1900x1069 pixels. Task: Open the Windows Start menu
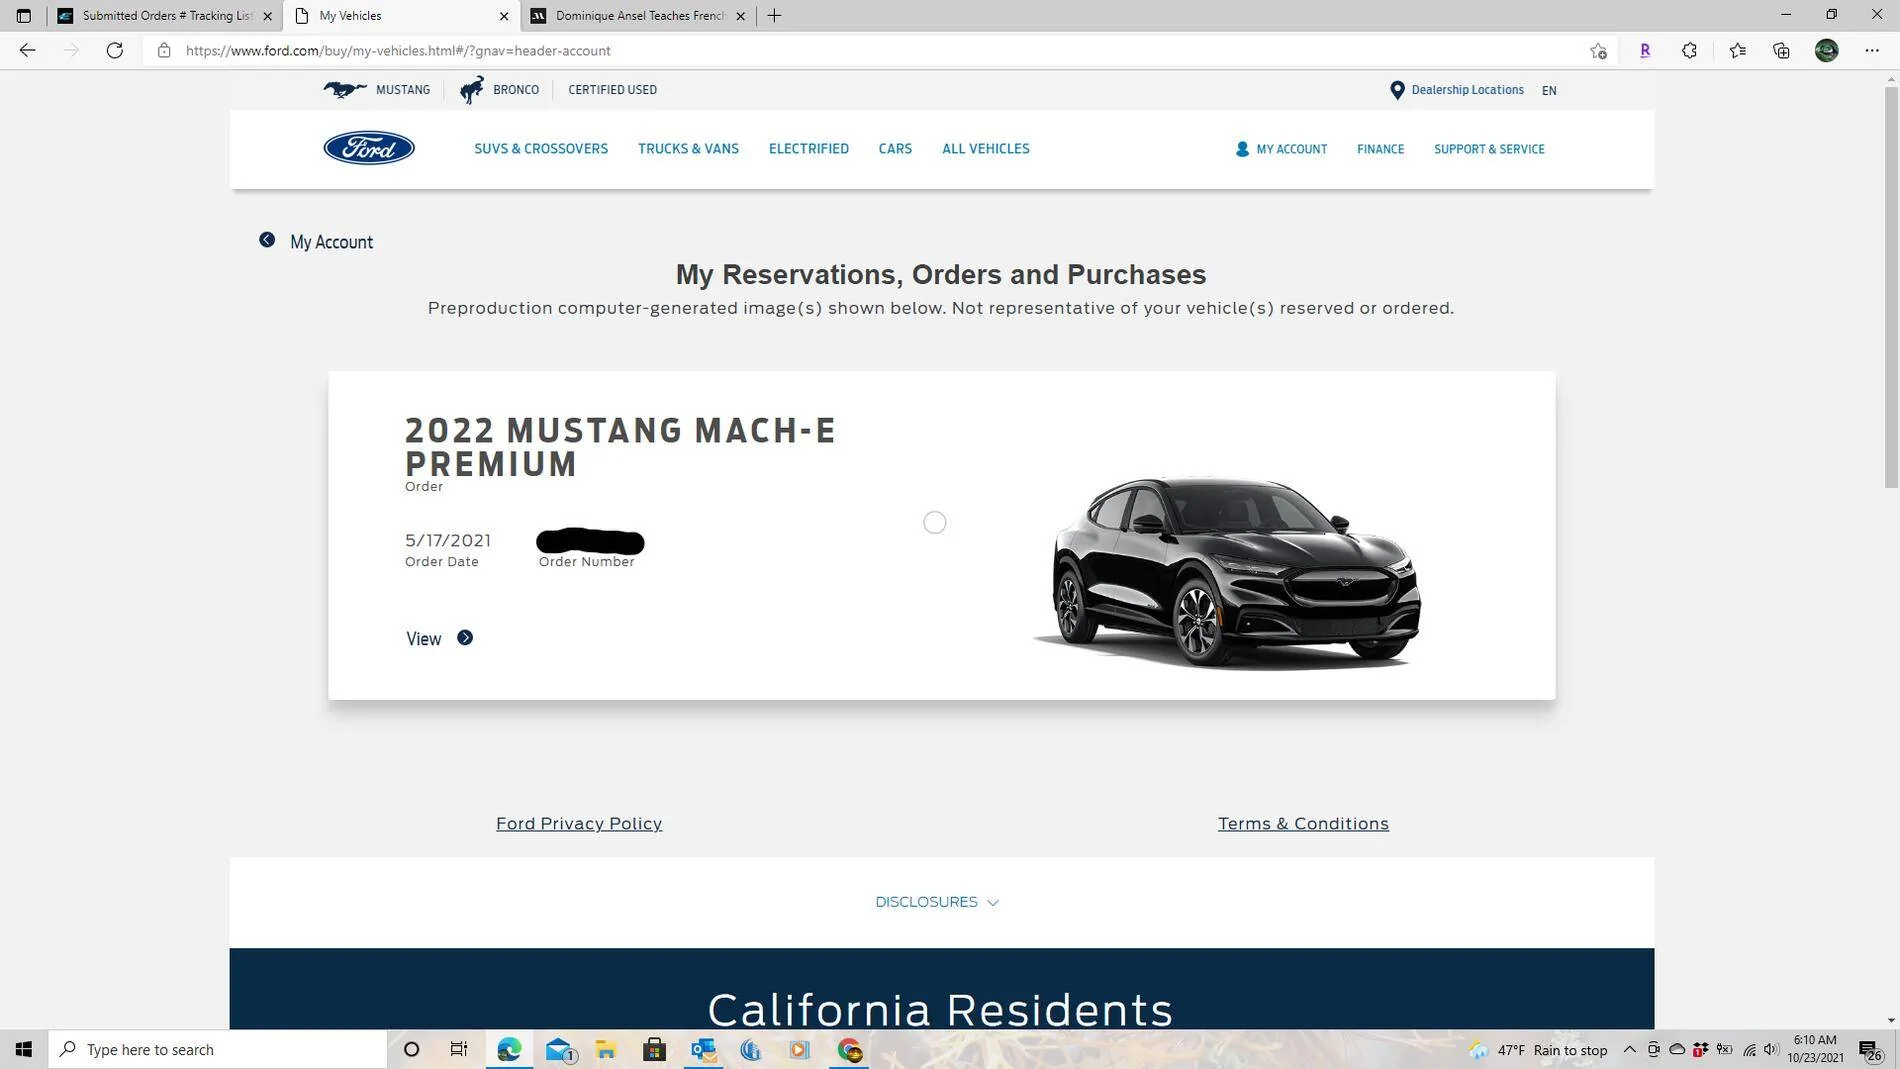(24, 1049)
